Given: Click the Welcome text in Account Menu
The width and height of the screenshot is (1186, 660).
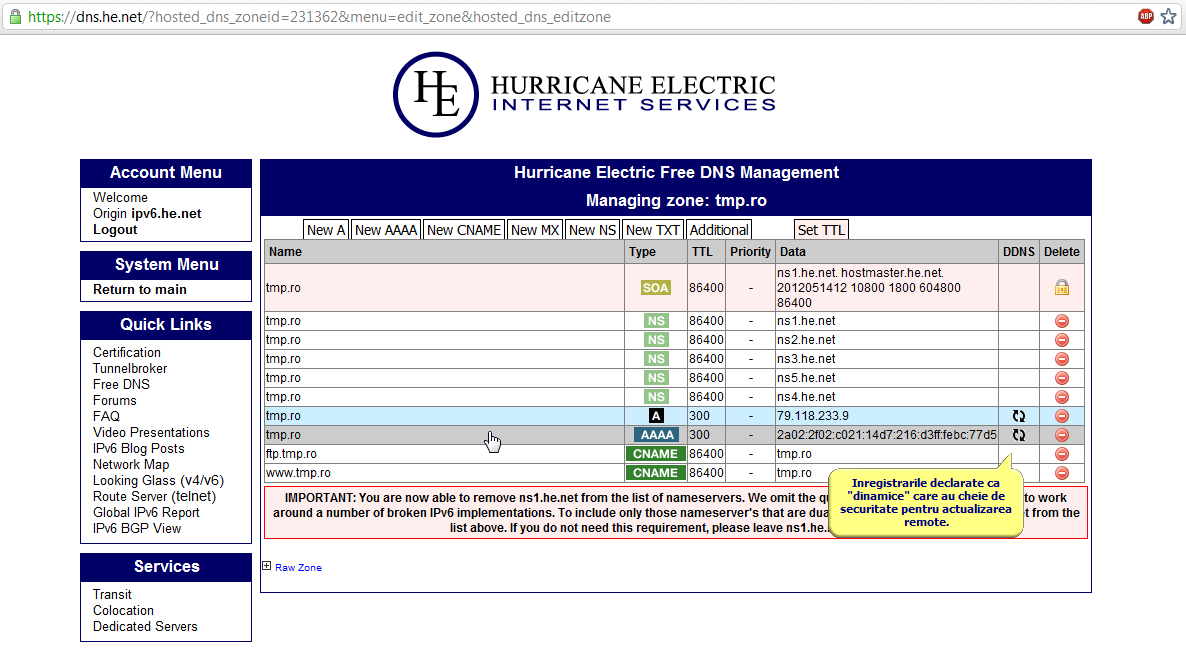Looking at the screenshot, I should pos(120,197).
